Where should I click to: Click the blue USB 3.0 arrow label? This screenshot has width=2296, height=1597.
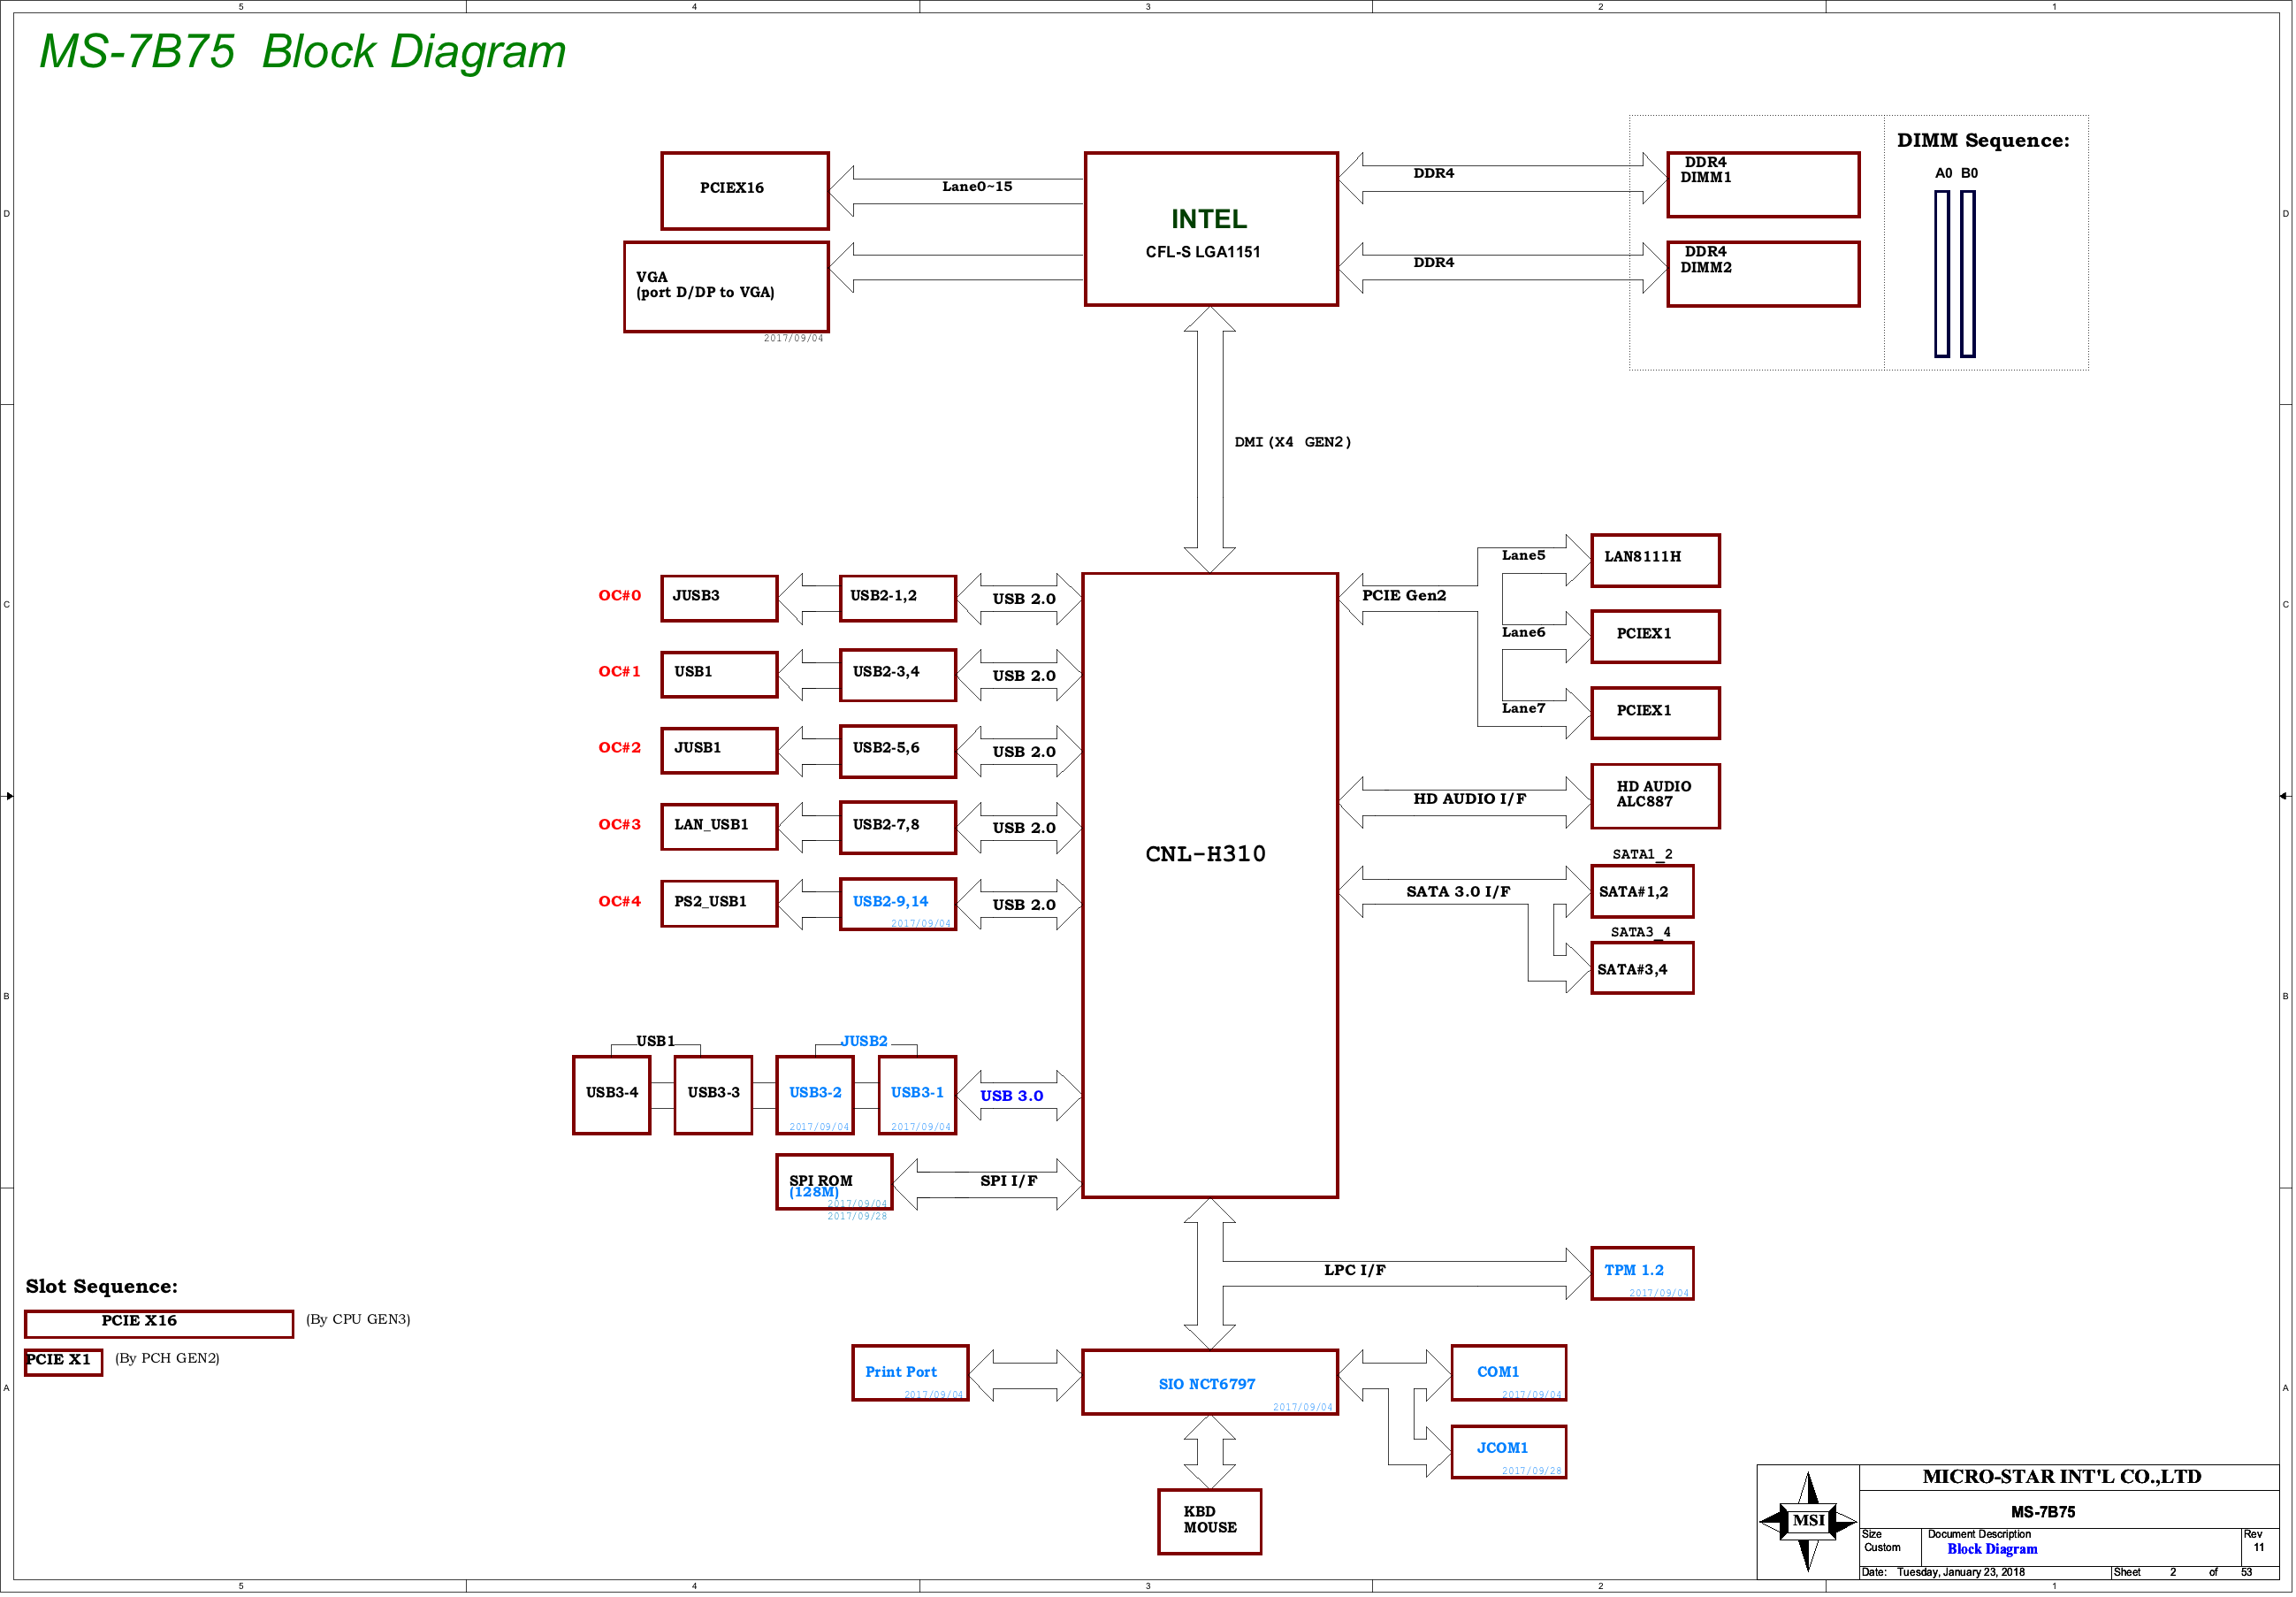pyautogui.click(x=1011, y=1096)
